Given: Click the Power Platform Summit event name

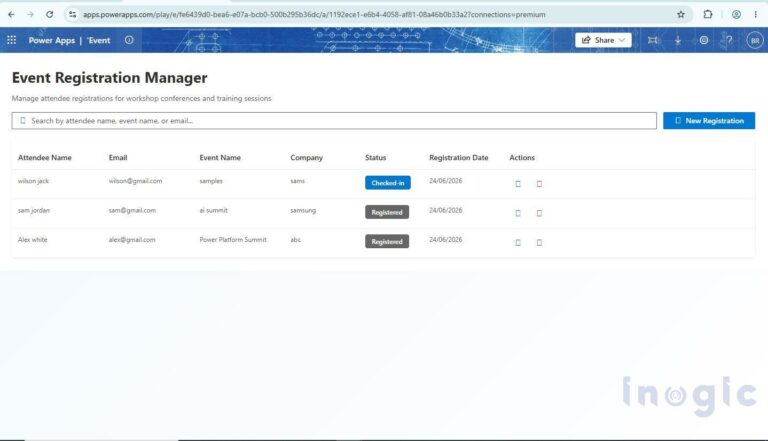Looking at the screenshot, I should (233, 240).
